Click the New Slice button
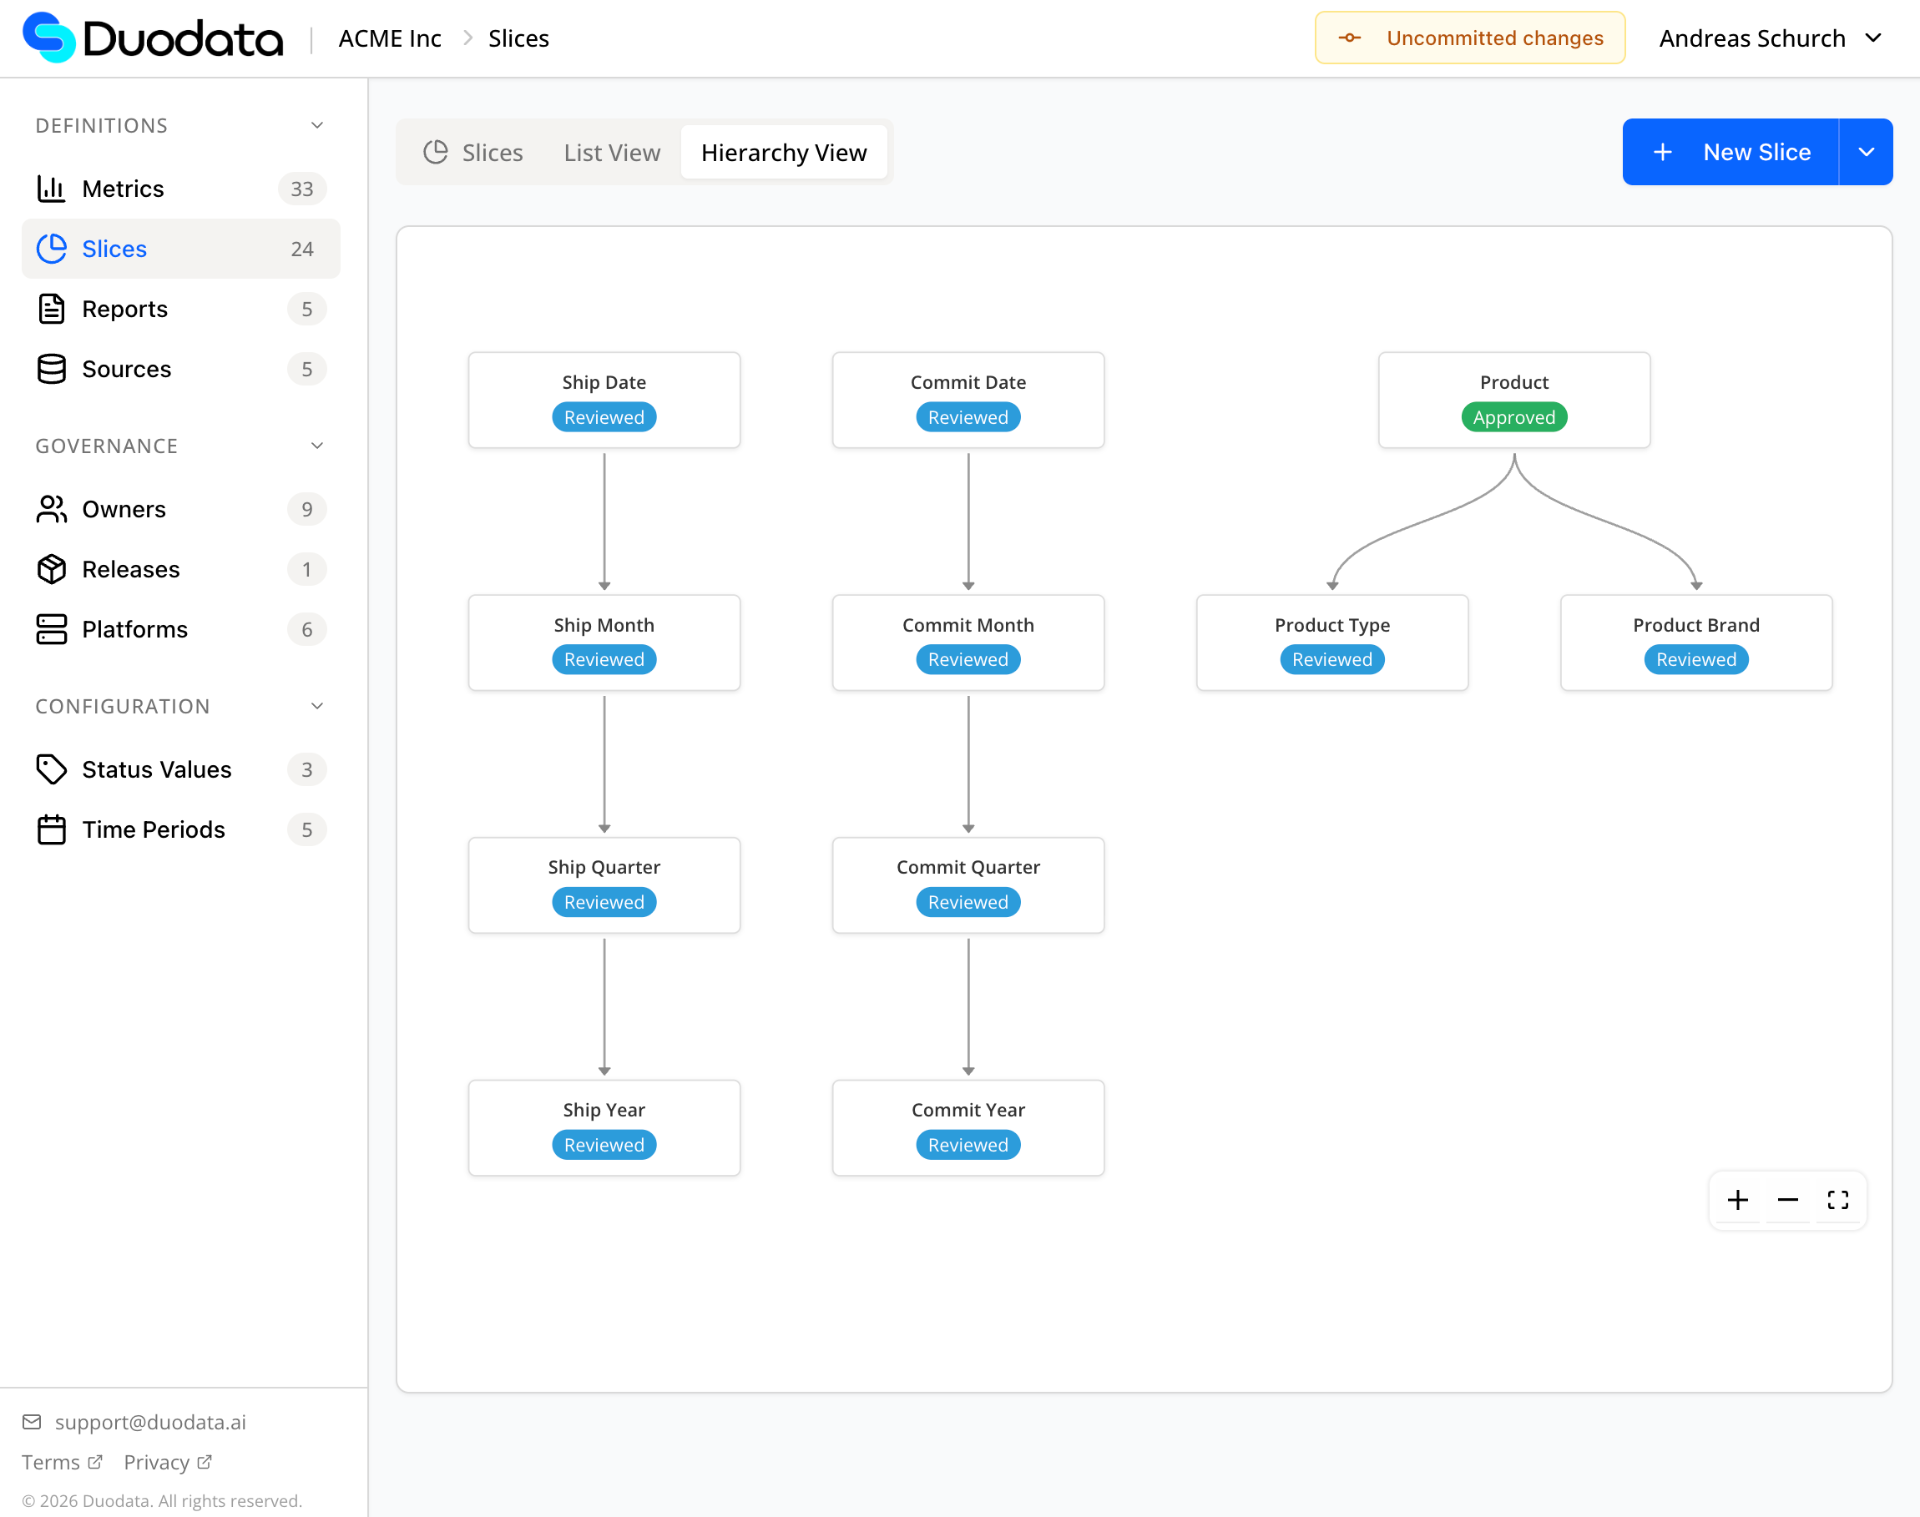Viewport: 1920px width, 1517px height. coord(1731,152)
